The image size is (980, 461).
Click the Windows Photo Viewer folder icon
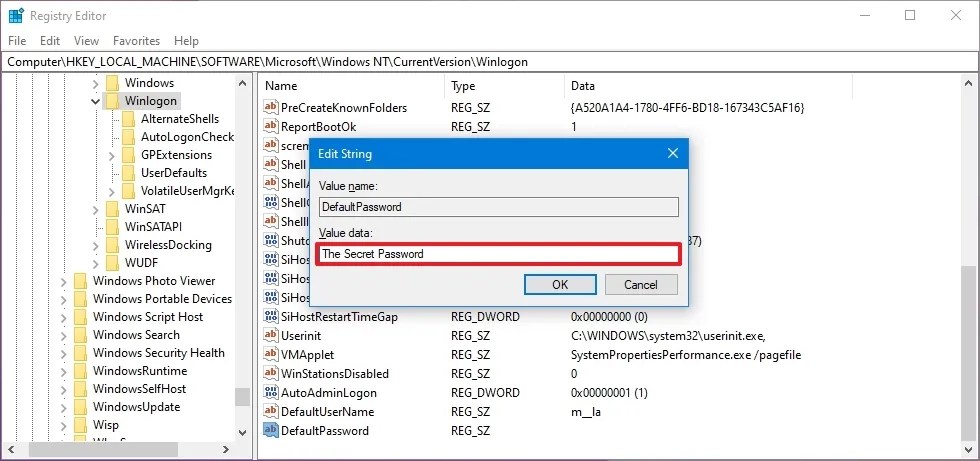point(80,280)
